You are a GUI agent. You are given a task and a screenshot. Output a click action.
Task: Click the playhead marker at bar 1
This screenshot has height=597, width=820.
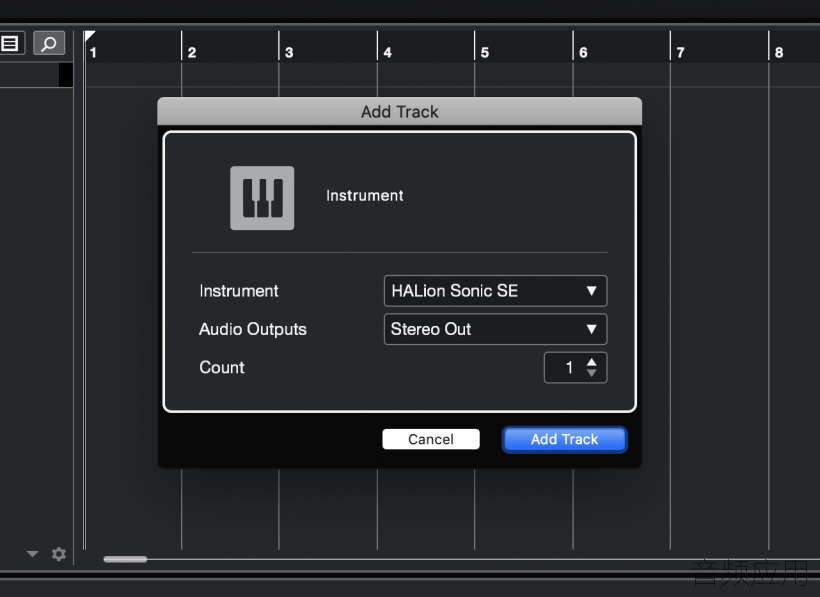pos(89,36)
